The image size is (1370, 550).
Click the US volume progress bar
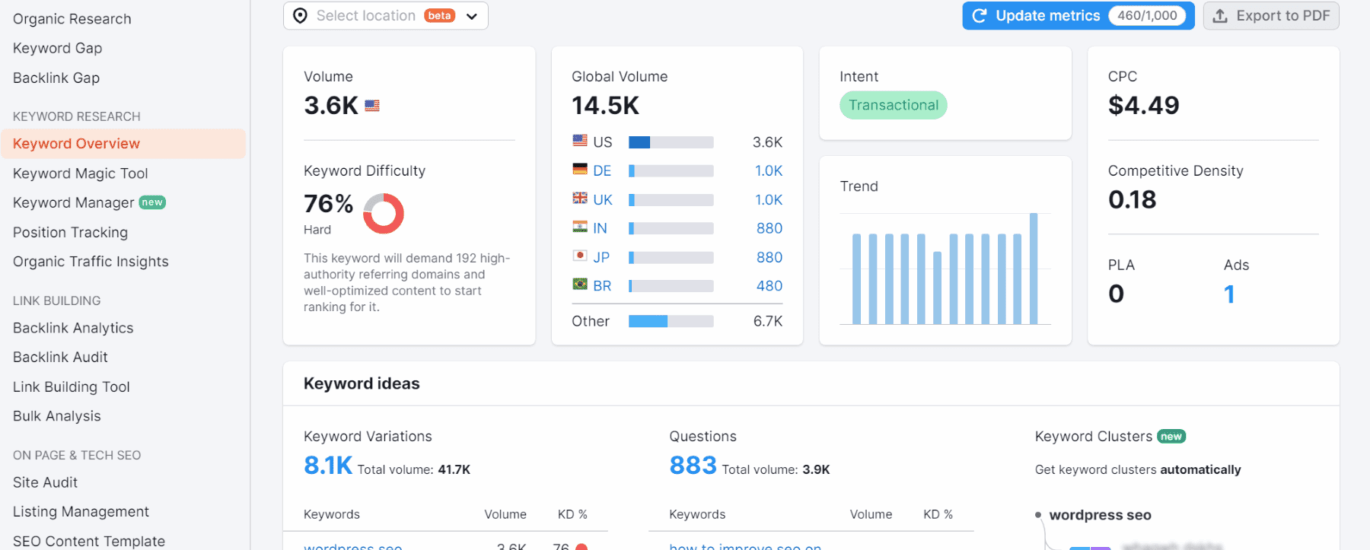point(671,142)
